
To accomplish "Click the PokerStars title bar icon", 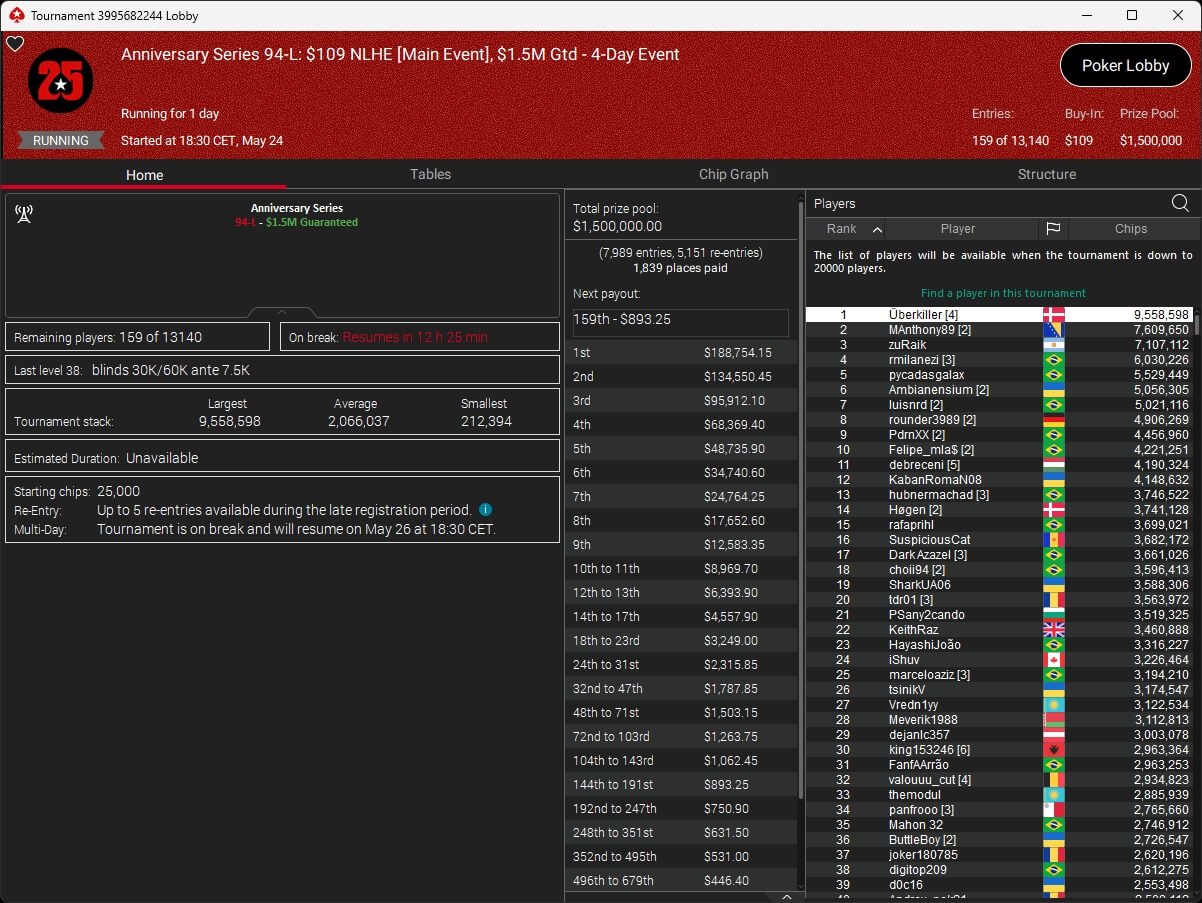I will [x=15, y=15].
